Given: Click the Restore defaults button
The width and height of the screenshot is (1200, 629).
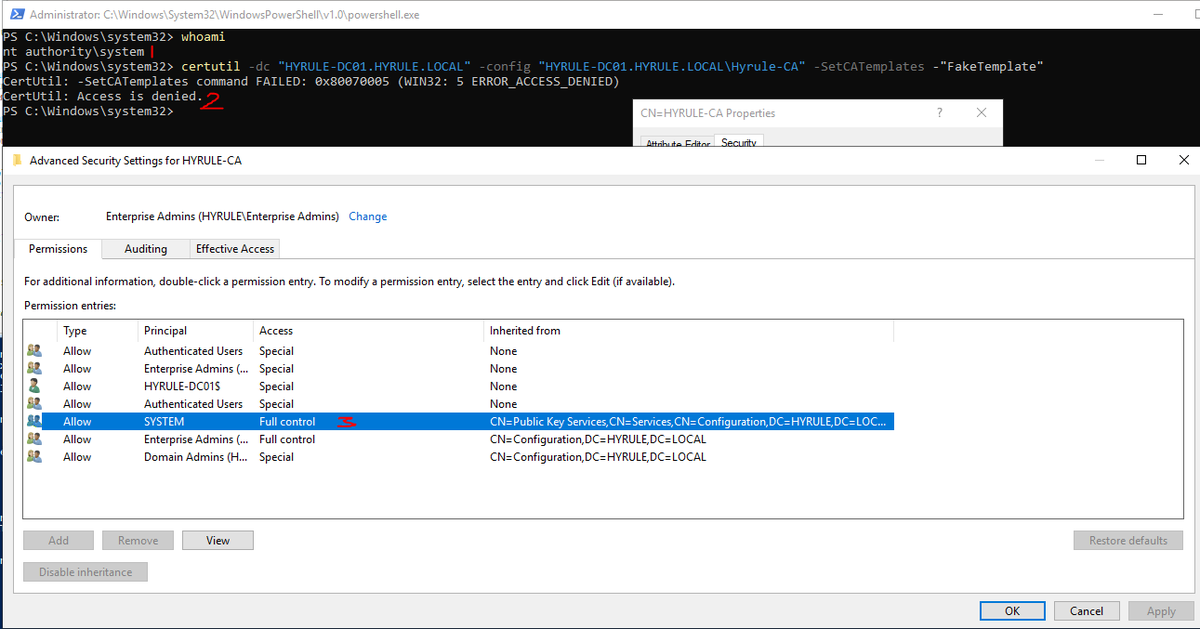Looking at the screenshot, I should 1128,540.
